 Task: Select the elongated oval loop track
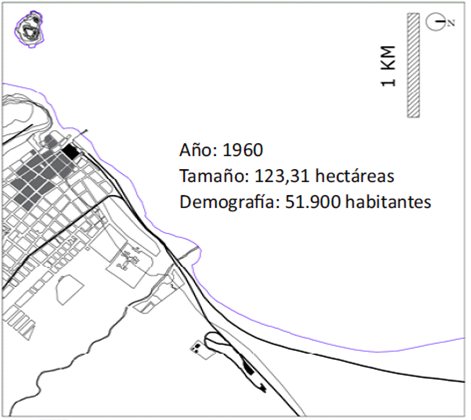(x=234, y=361)
